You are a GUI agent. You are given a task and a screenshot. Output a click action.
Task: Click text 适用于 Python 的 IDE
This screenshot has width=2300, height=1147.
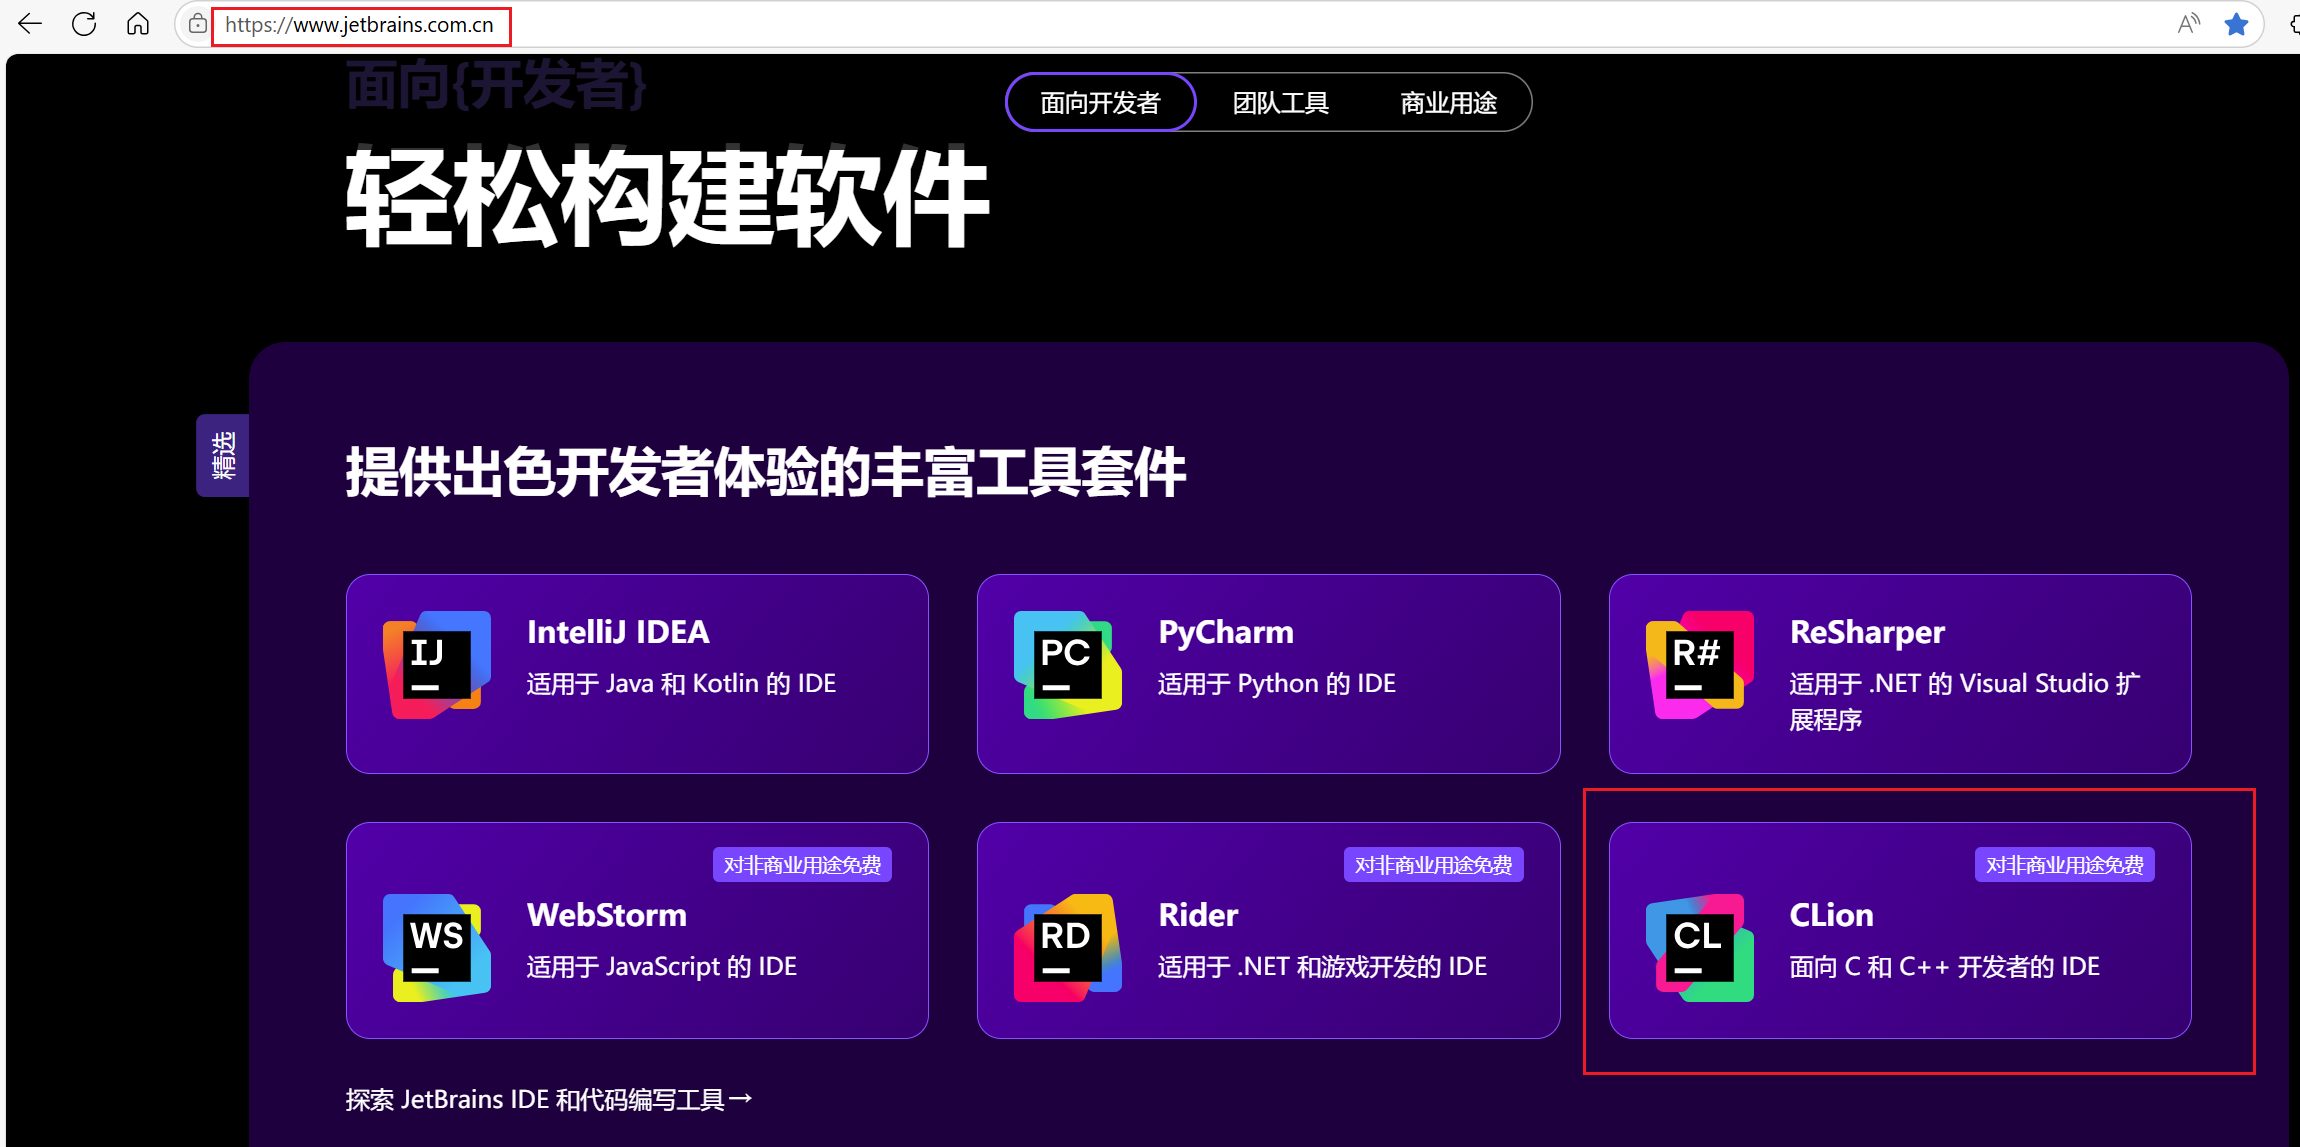pos(1277,683)
